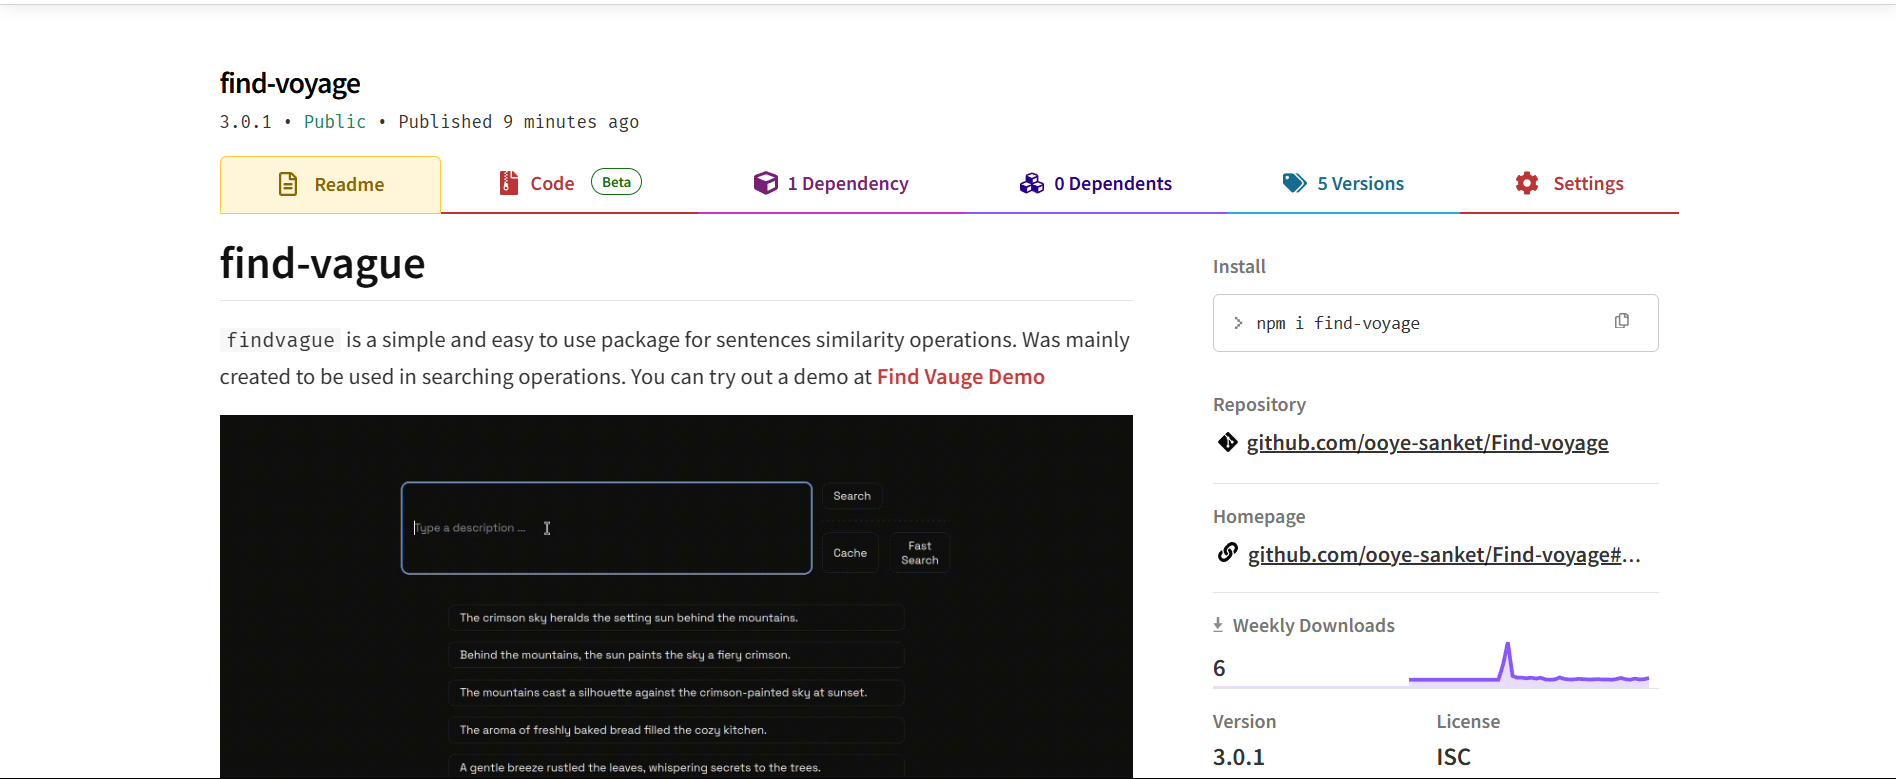This screenshot has width=1896, height=779.
Task: Click the Install section heading
Action: tap(1239, 267)
